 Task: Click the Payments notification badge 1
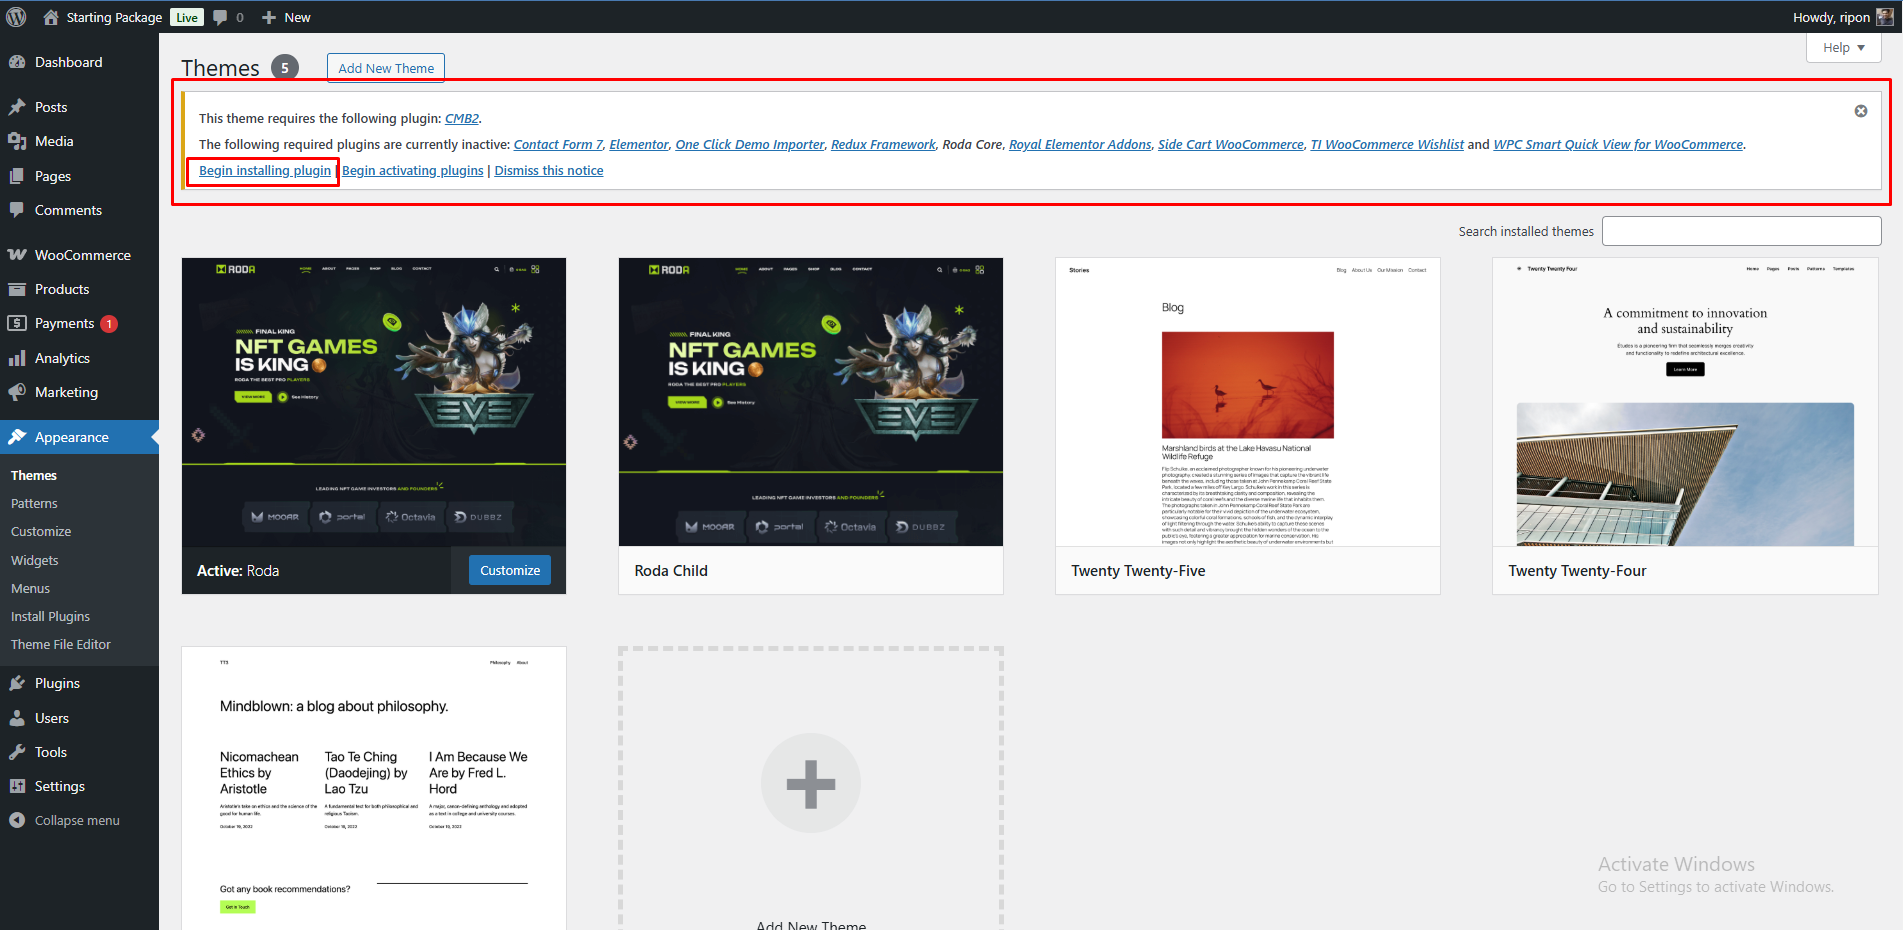[109, 324]
